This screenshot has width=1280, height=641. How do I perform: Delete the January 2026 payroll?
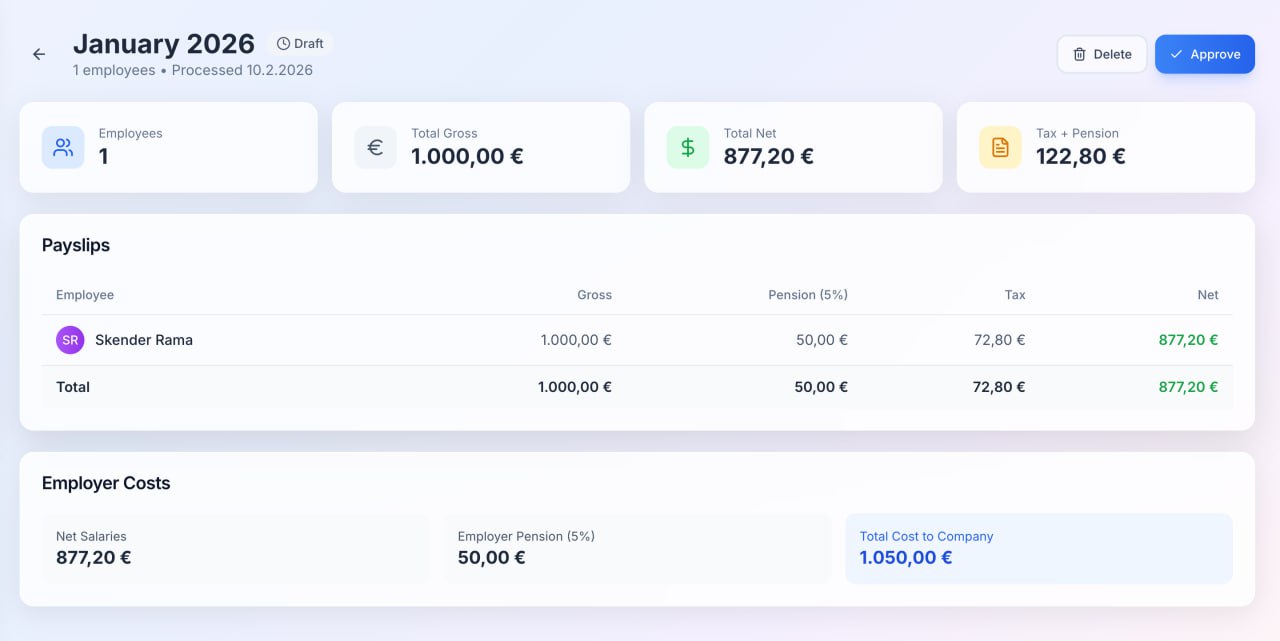(1102, 54)
